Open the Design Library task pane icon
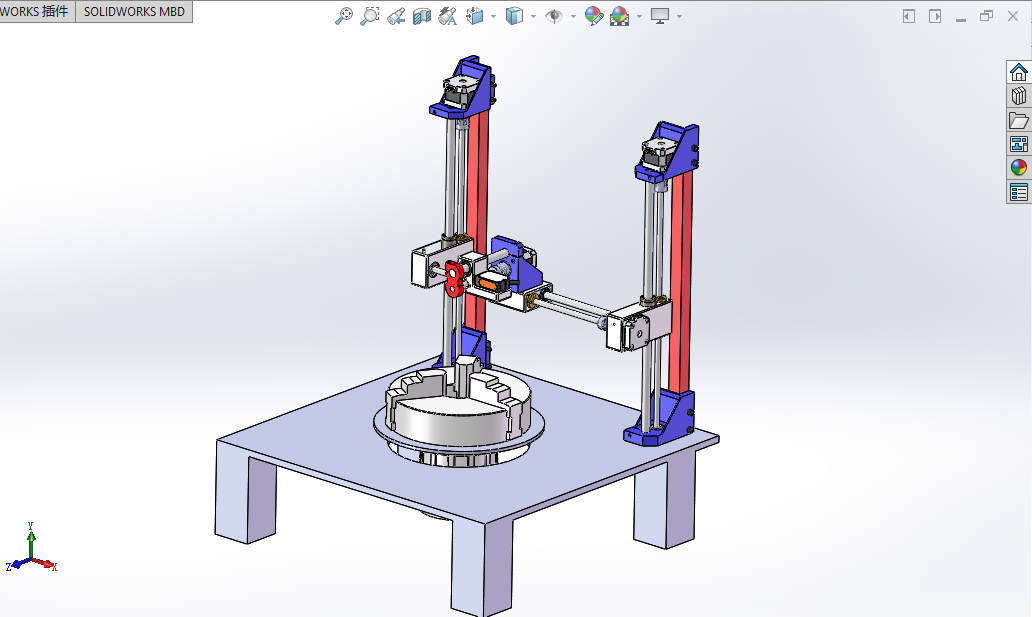This screenshot has width=1032, height=617. click(x=1019, y=96)
